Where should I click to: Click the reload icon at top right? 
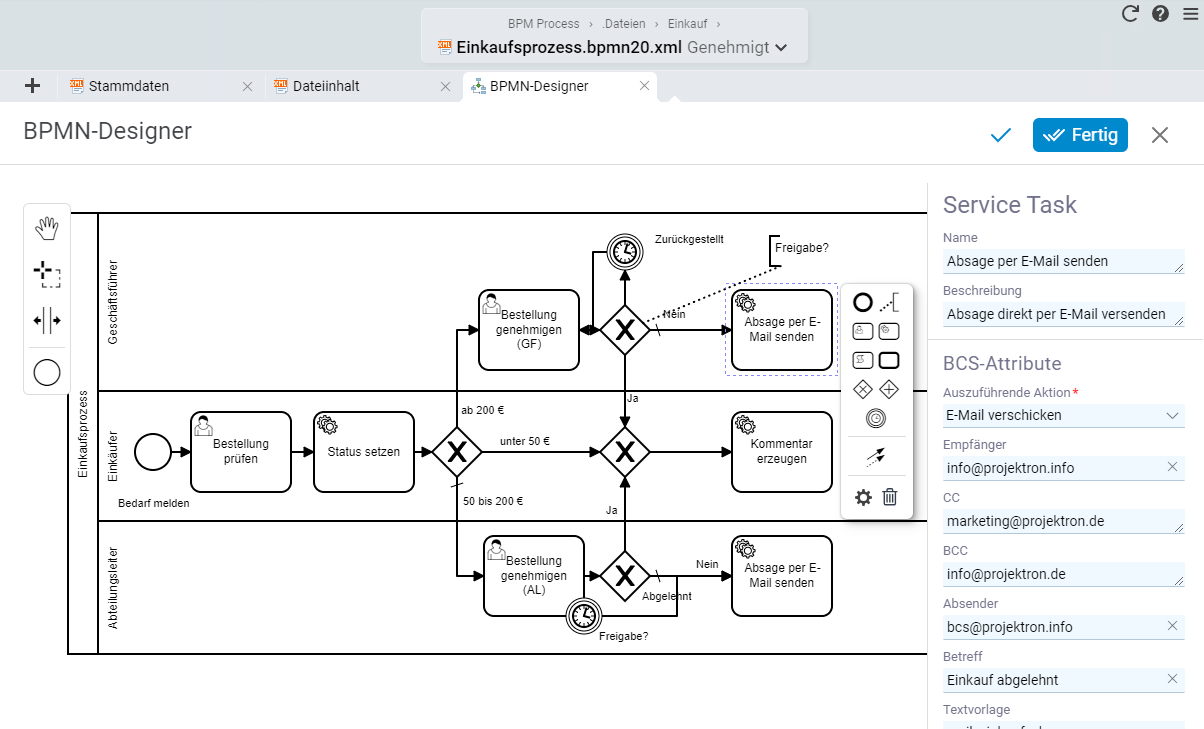click(x=1131, y=14)
